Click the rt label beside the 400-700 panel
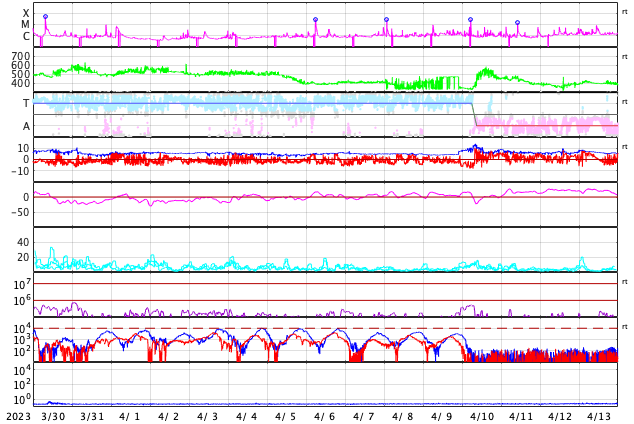Viewport: 634px width, 424px height. coord(624,57)
